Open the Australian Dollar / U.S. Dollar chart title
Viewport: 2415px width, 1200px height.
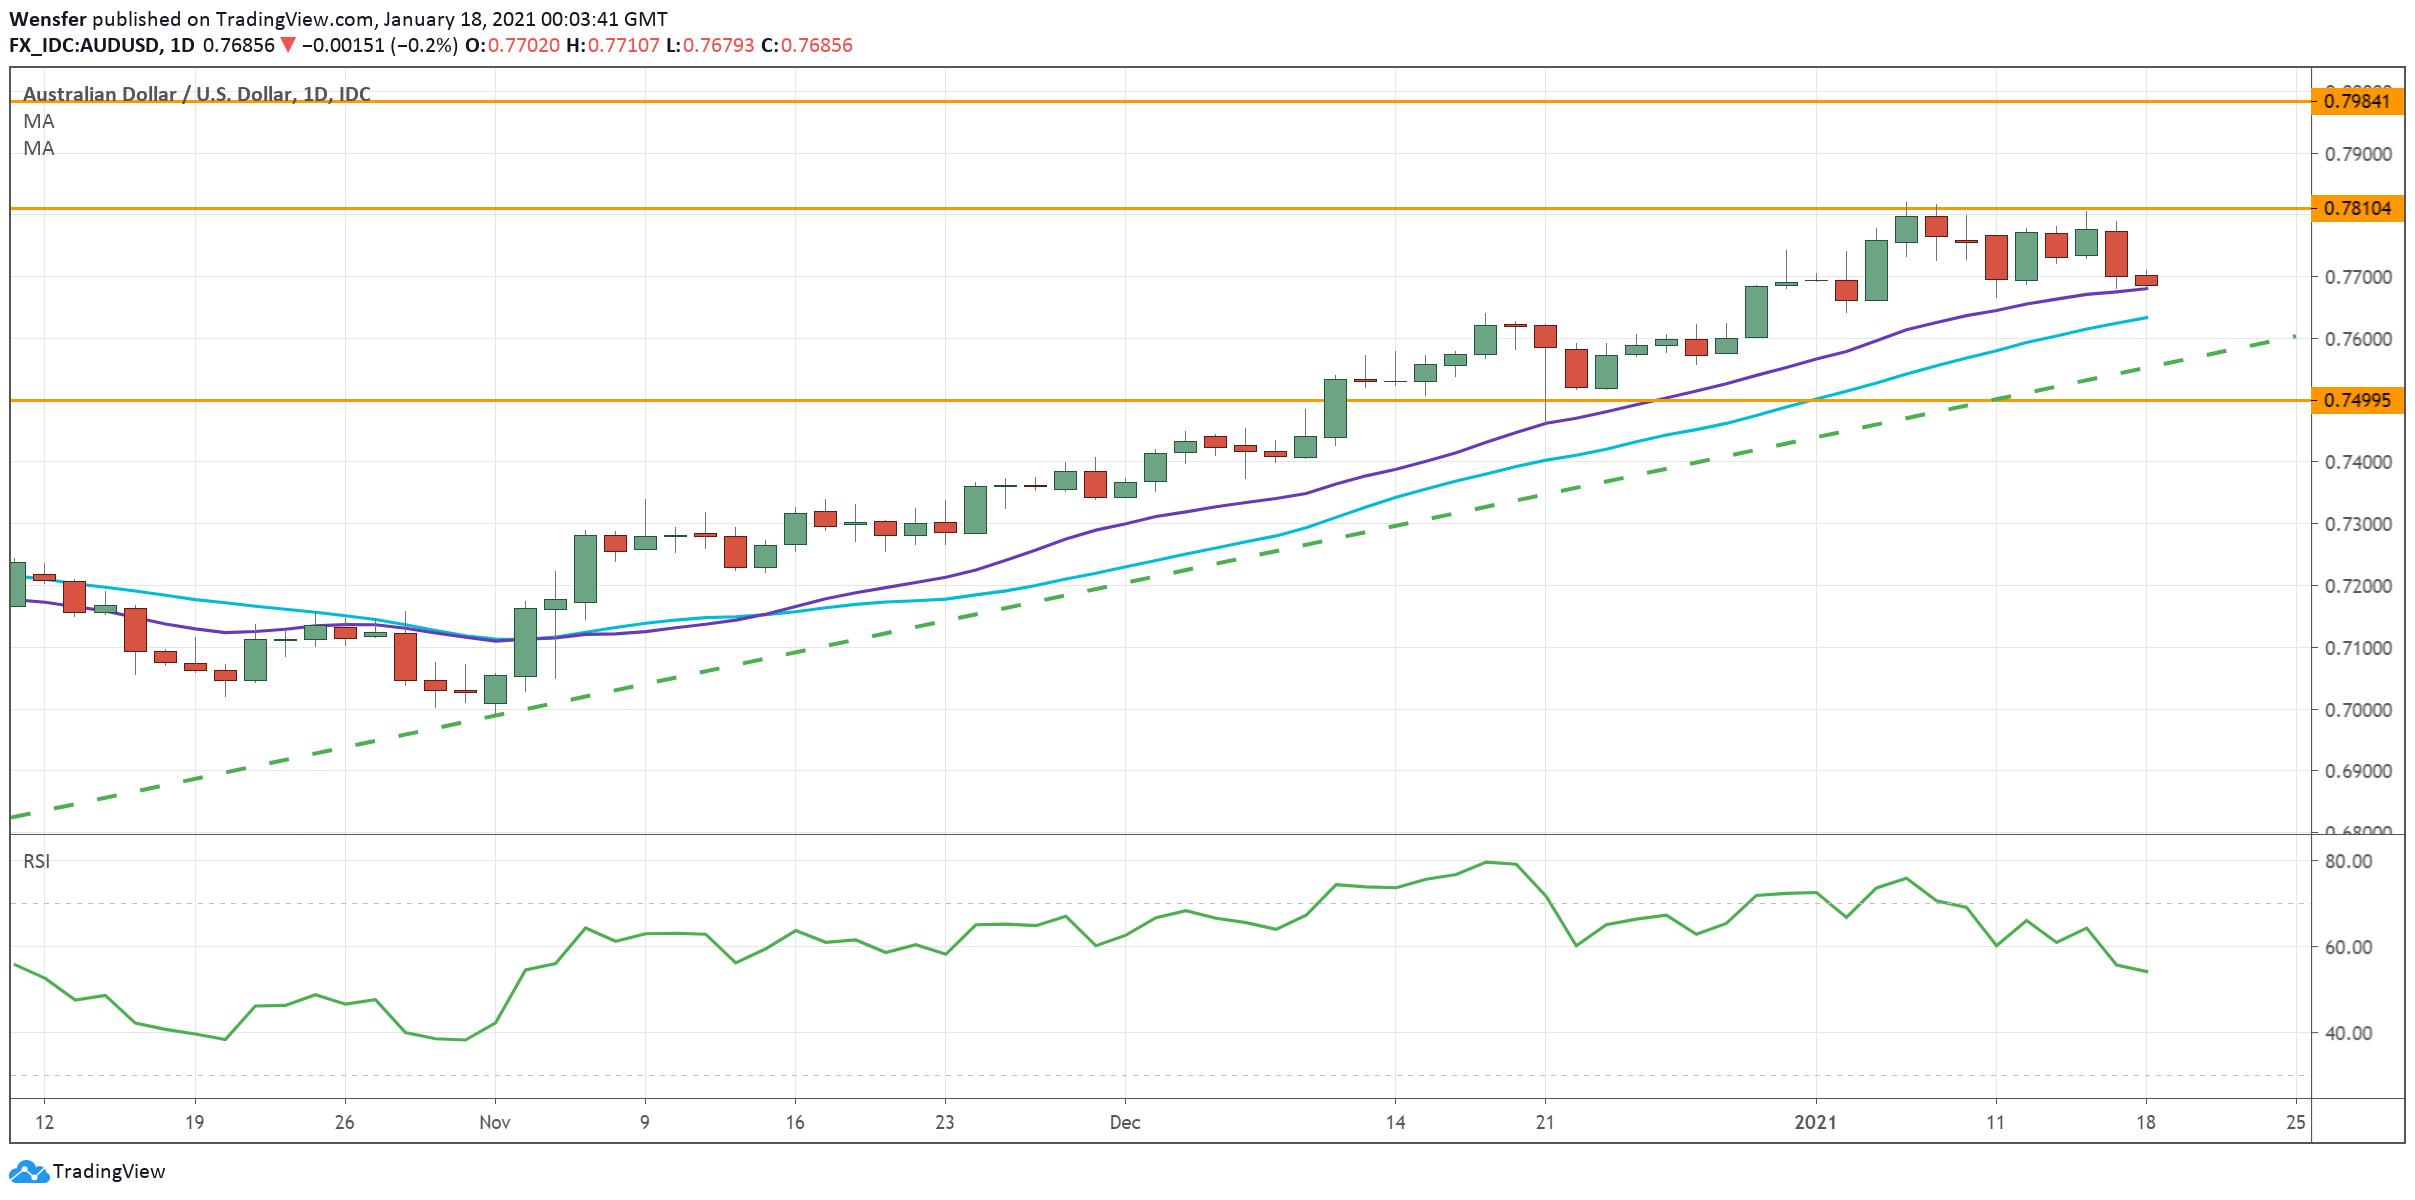[x=196, y=94]
